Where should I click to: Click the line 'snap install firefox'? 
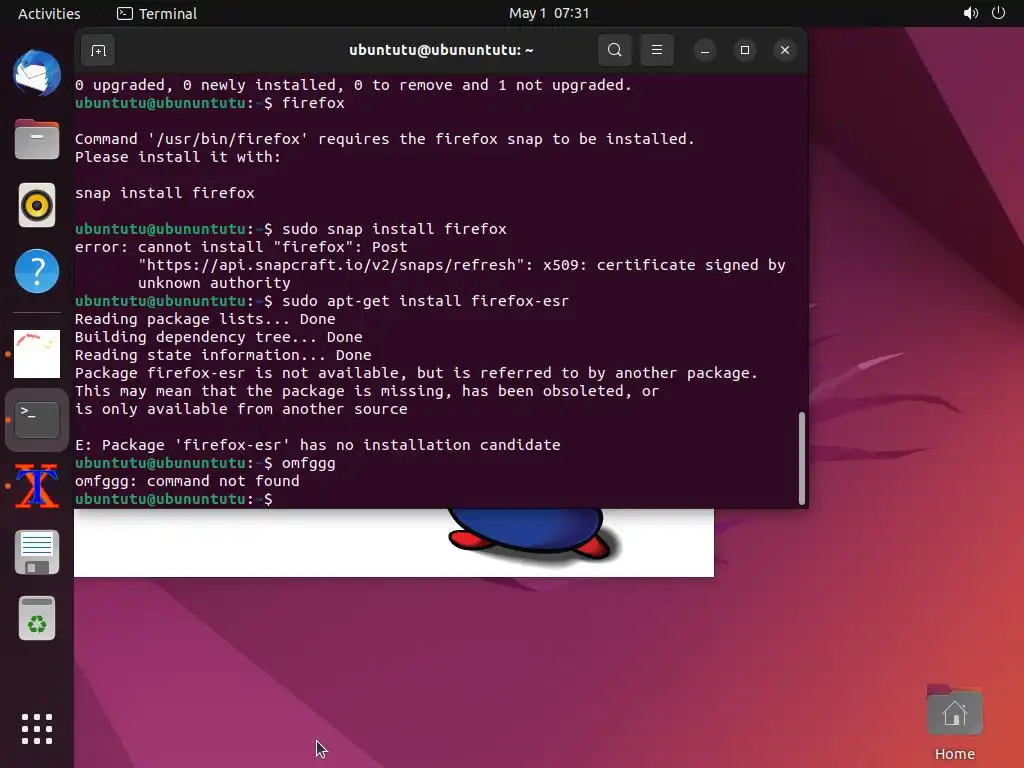pyautogui.click(x=165, y=193)
